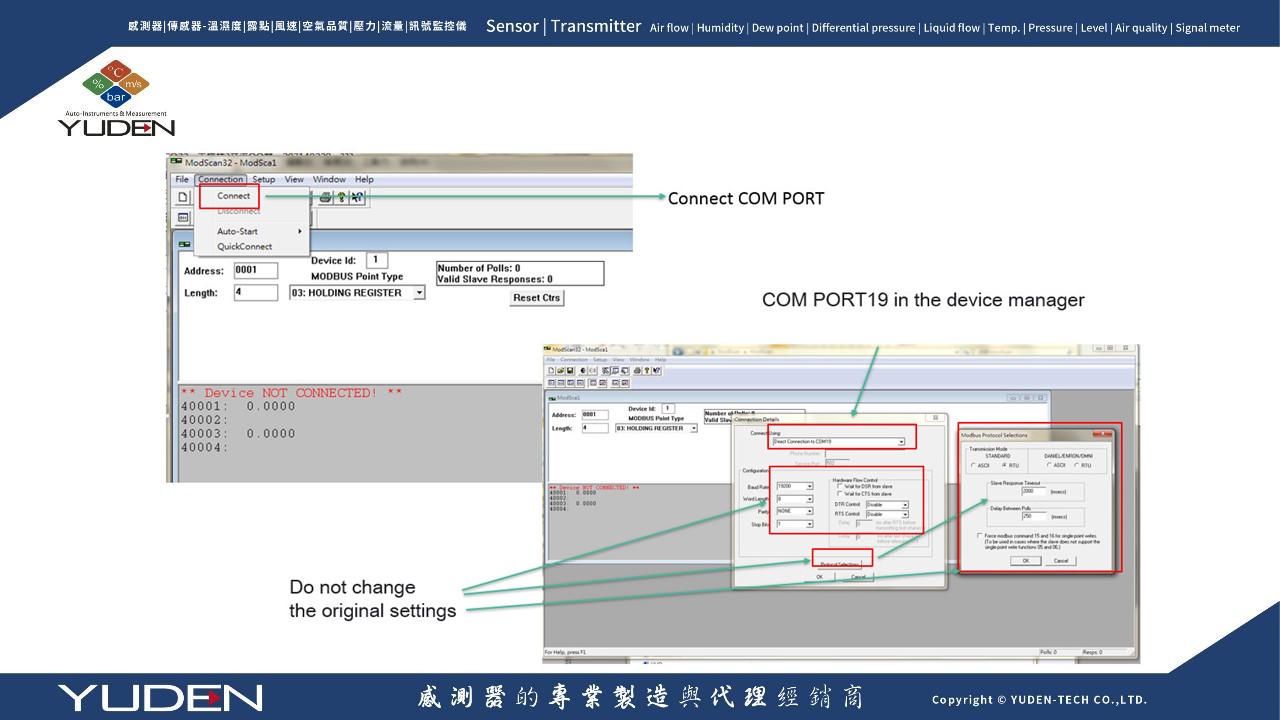This screenshot has height=720, width=1280.
Task: Click Cancel in Connection Details dialog
Action: pos(858,577)
